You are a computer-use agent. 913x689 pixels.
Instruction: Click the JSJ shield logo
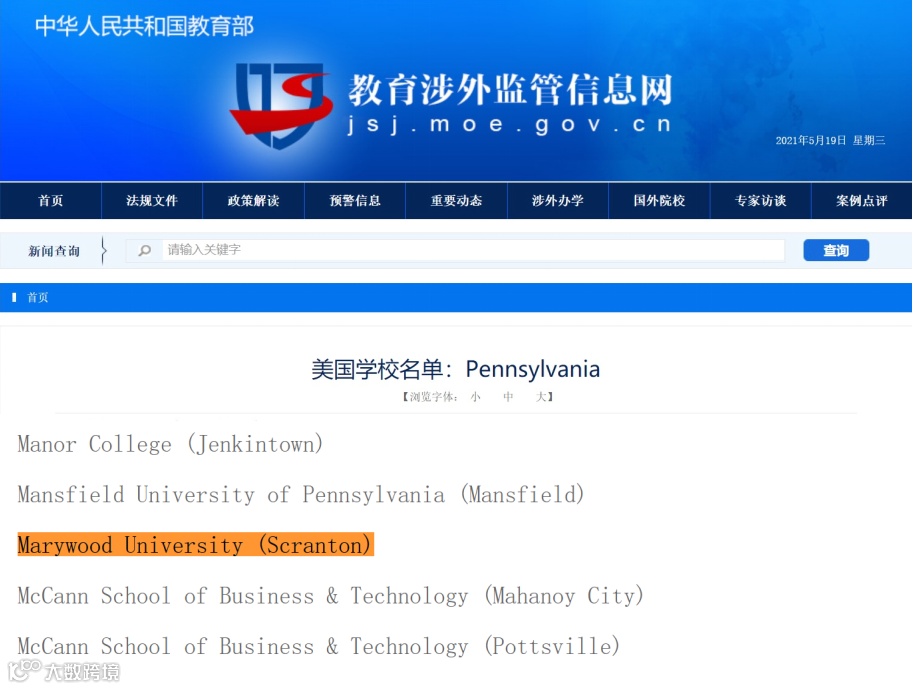[x=281, y=105]
